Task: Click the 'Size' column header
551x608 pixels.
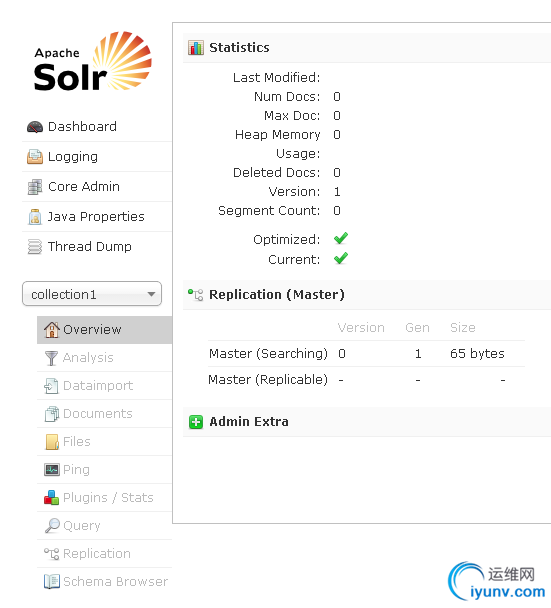Action: pyautogui.click(x=463, y=328)
